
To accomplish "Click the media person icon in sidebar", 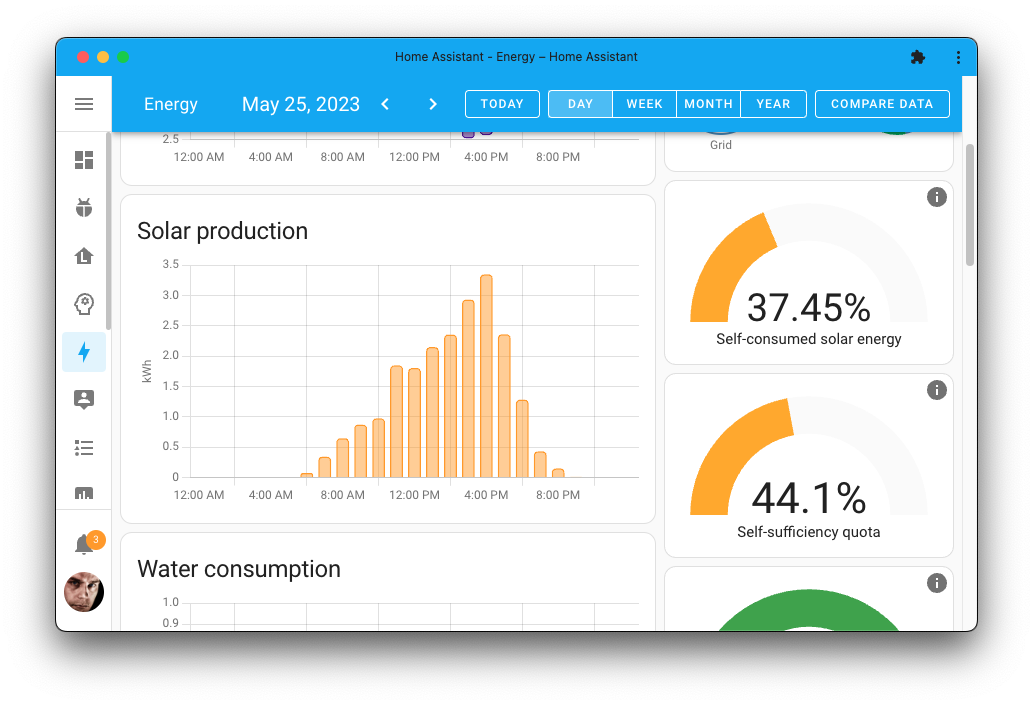I will [x=84, y=400].
